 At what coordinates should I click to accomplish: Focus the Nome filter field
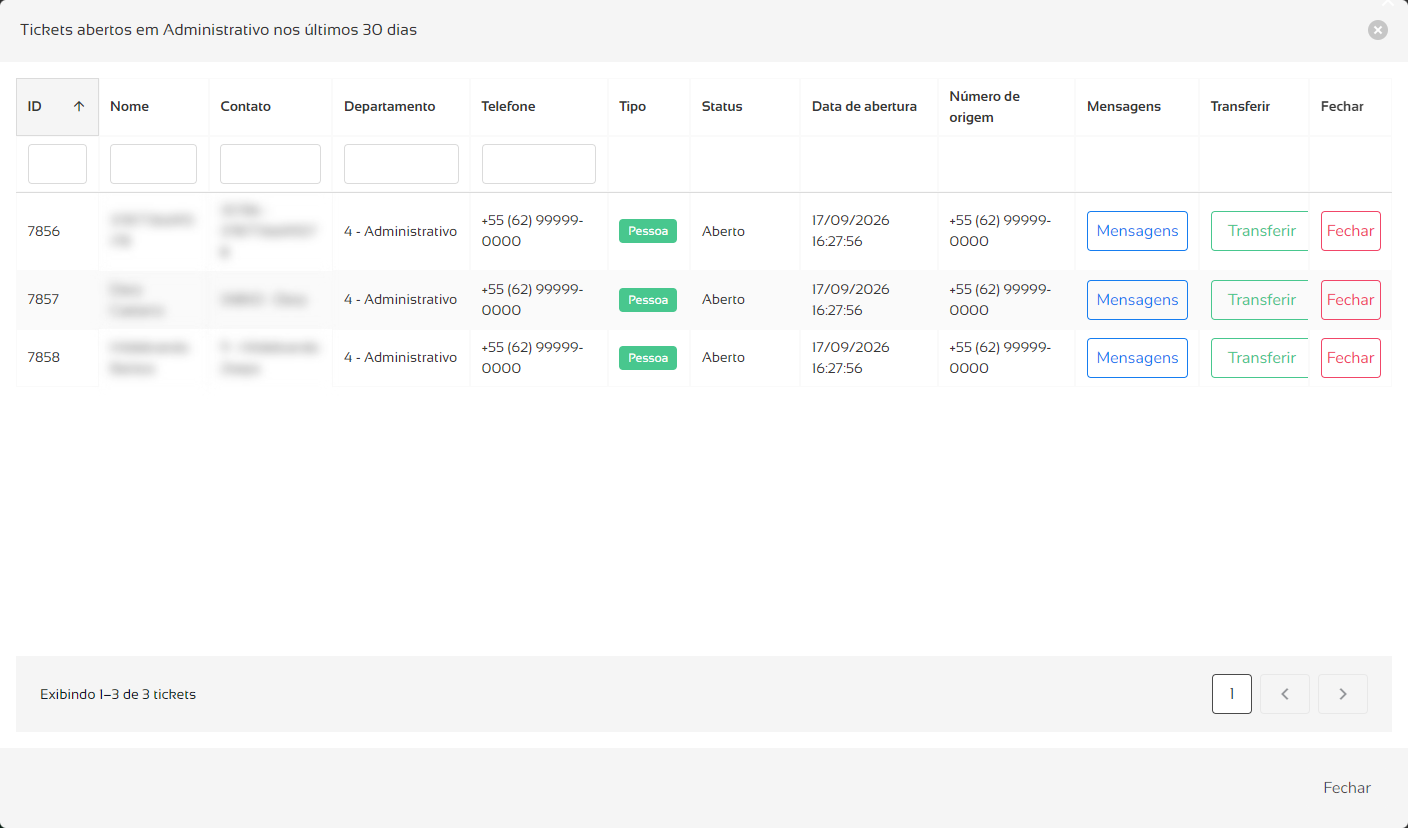point(153,164)
